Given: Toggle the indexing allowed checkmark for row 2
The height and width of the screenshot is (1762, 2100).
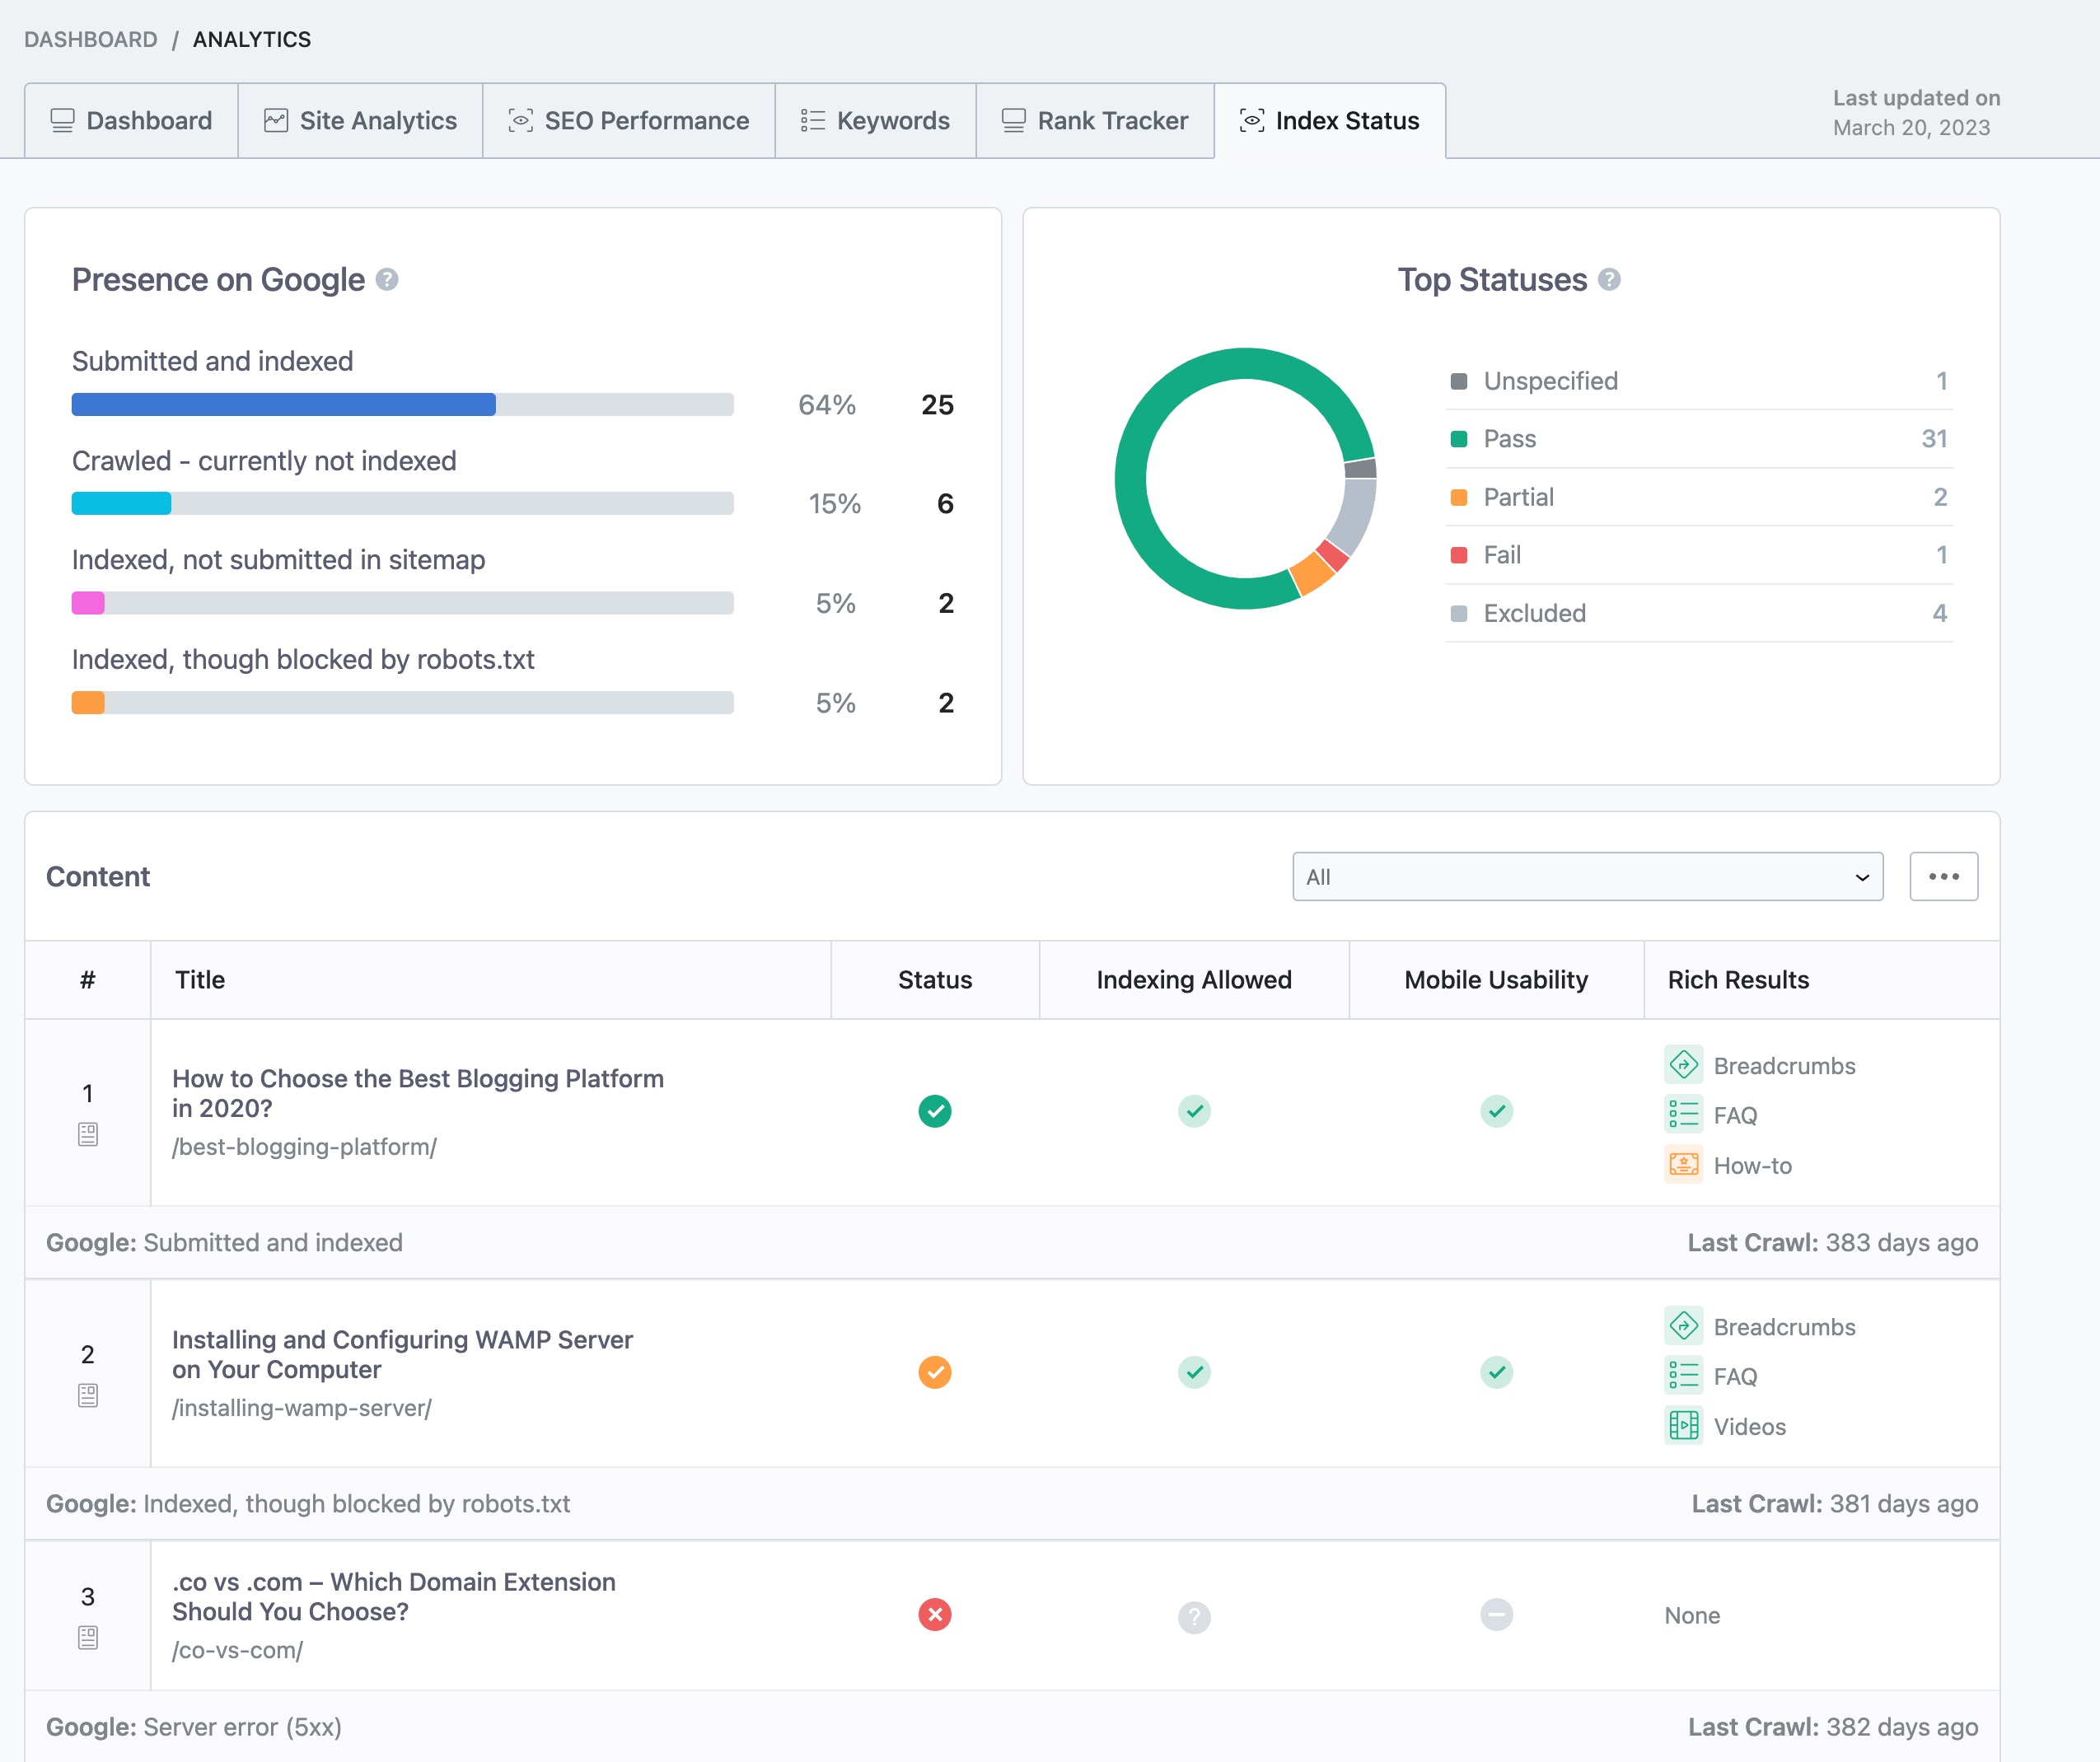Looking at the screenshot, I should tap(1195, 1371).
